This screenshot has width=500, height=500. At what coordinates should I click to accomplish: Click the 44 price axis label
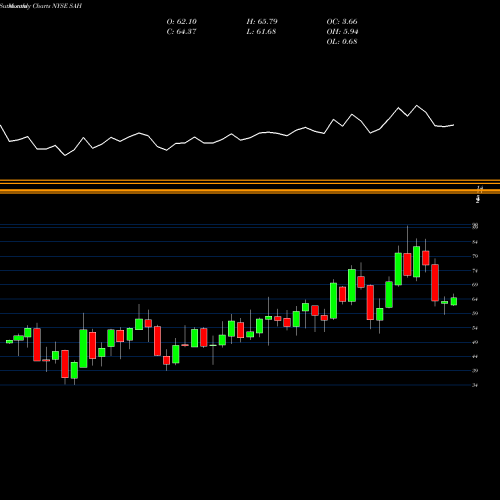pyautogui.click(x=475, y=356)
